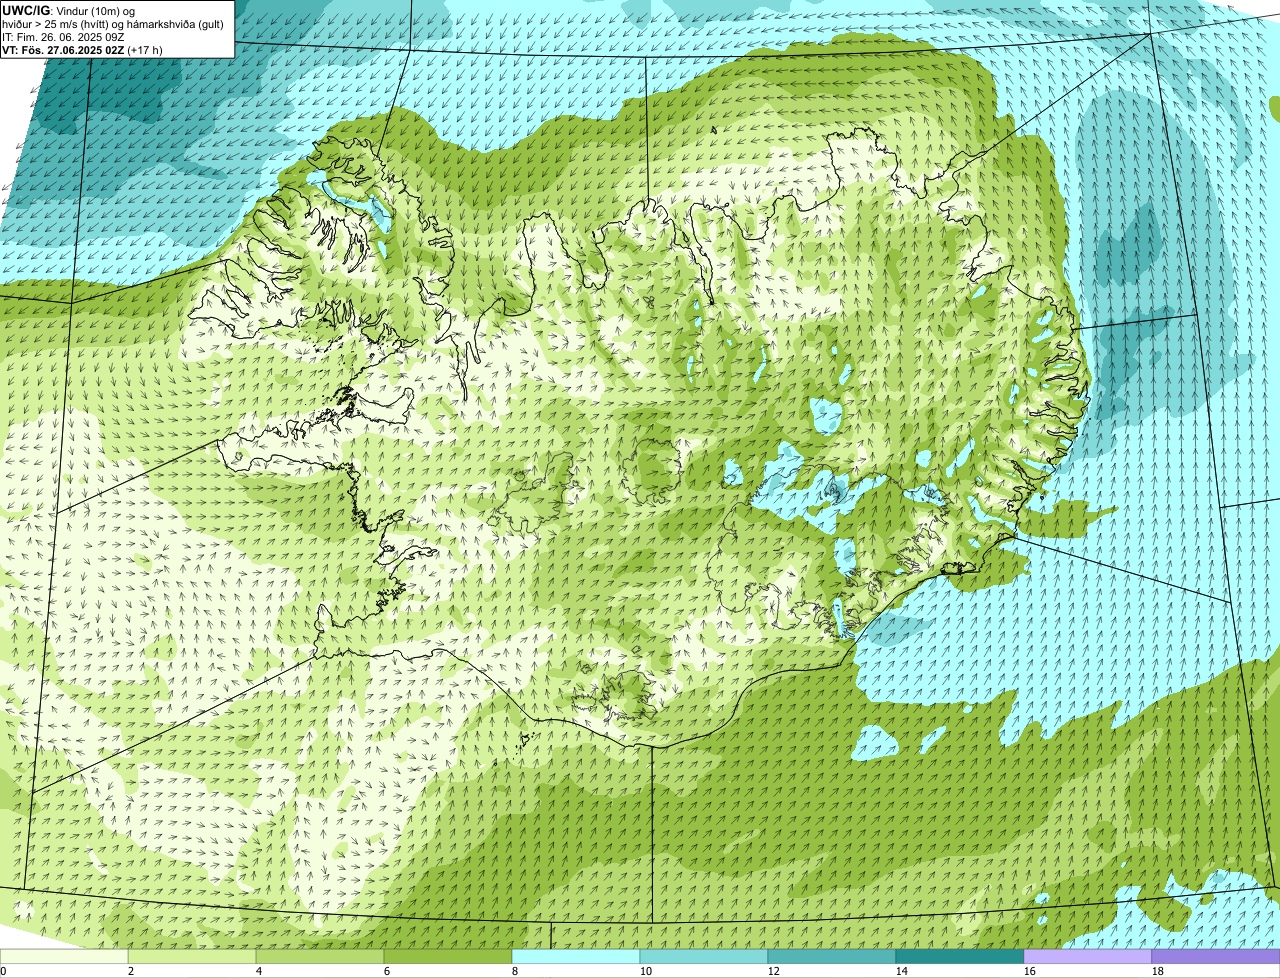The image size is (1280, 978).
Task: Pick the purple above-18 m/s legend swatch
Action: (x=1216, y=957)
